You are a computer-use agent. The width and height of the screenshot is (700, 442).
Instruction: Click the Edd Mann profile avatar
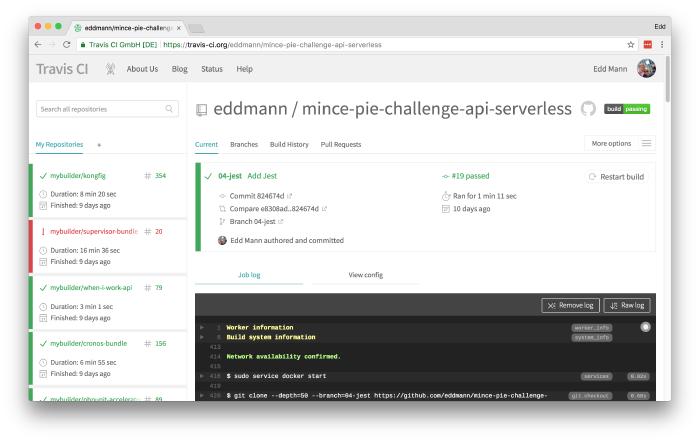coord(646,68)
